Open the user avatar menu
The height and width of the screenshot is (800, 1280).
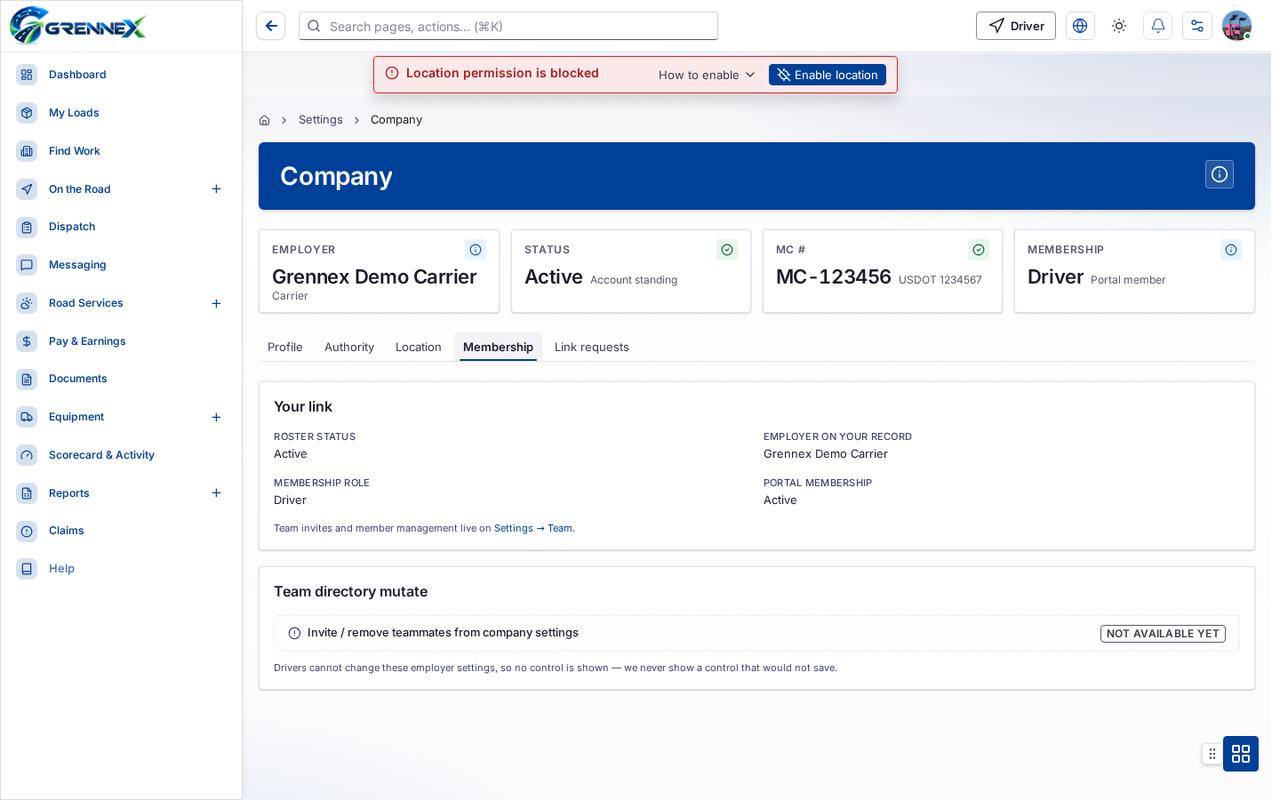pyautogui.click(x=1237, y=26)
